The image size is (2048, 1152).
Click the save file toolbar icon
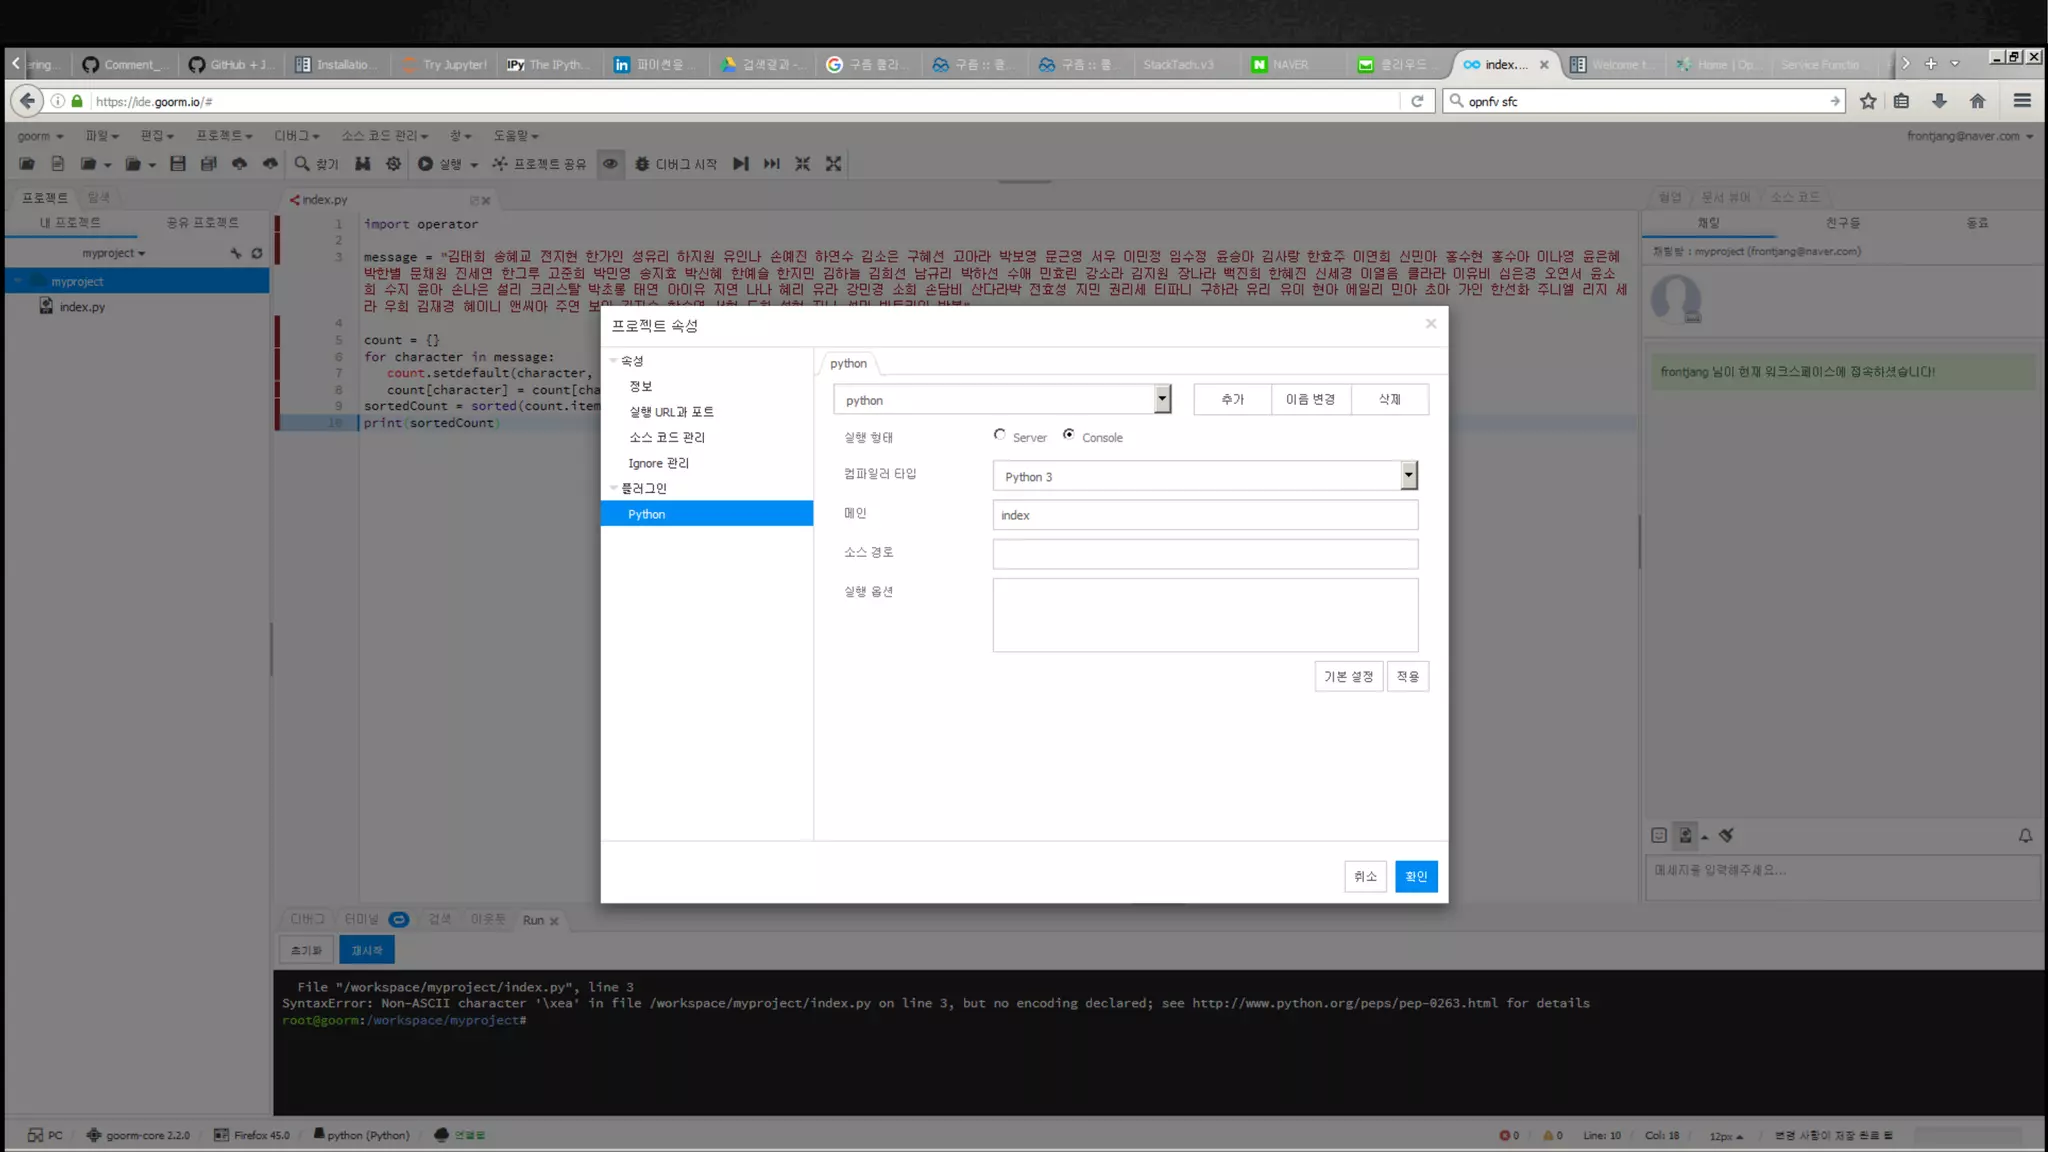pos(178,164)
